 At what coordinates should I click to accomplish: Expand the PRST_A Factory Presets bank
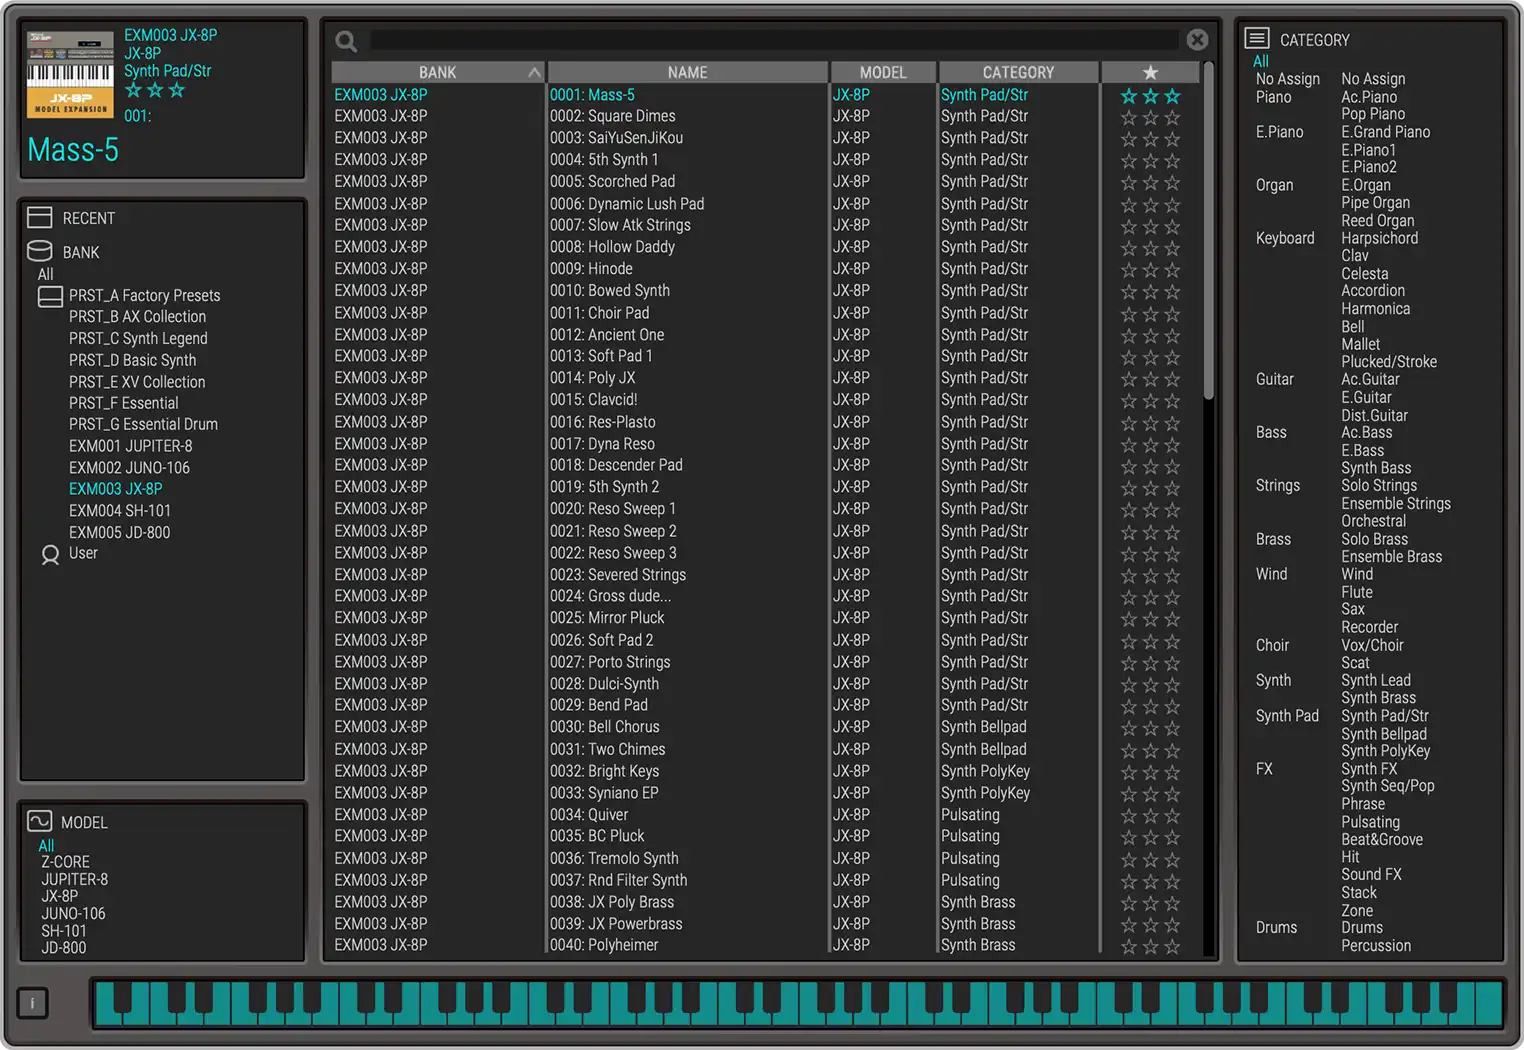[x=50, y=296]
